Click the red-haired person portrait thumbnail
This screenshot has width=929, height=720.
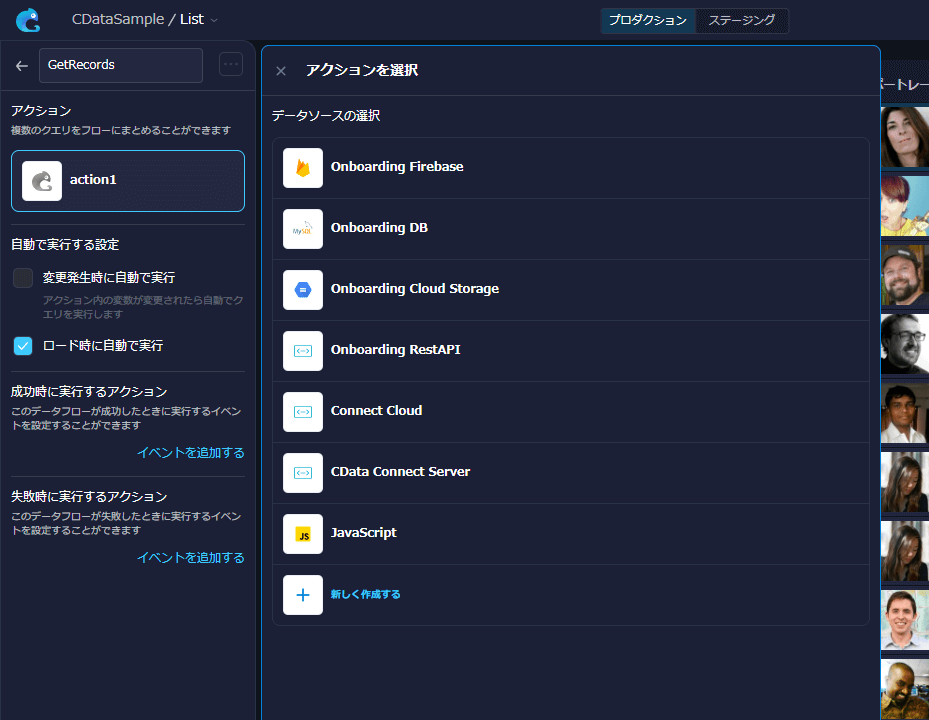click(x=905, y=206)
